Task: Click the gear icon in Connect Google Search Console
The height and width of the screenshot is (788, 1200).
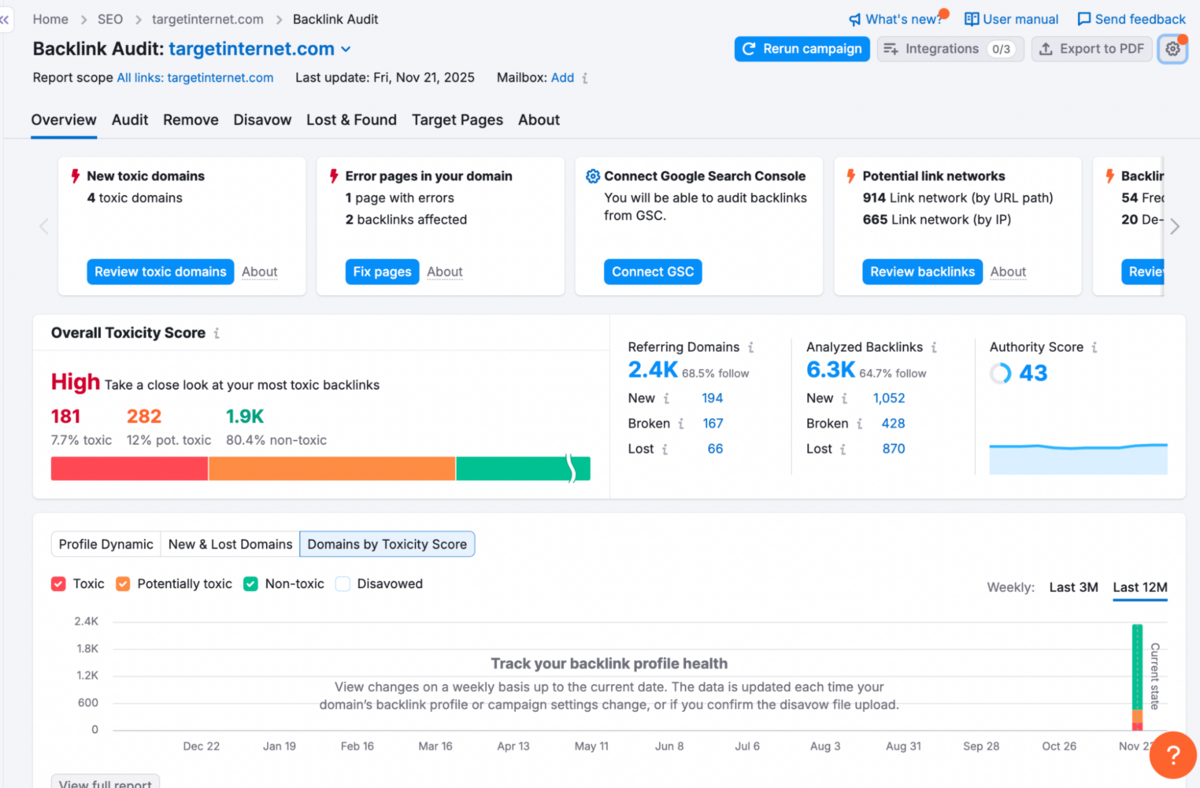Action: point(593,176)
